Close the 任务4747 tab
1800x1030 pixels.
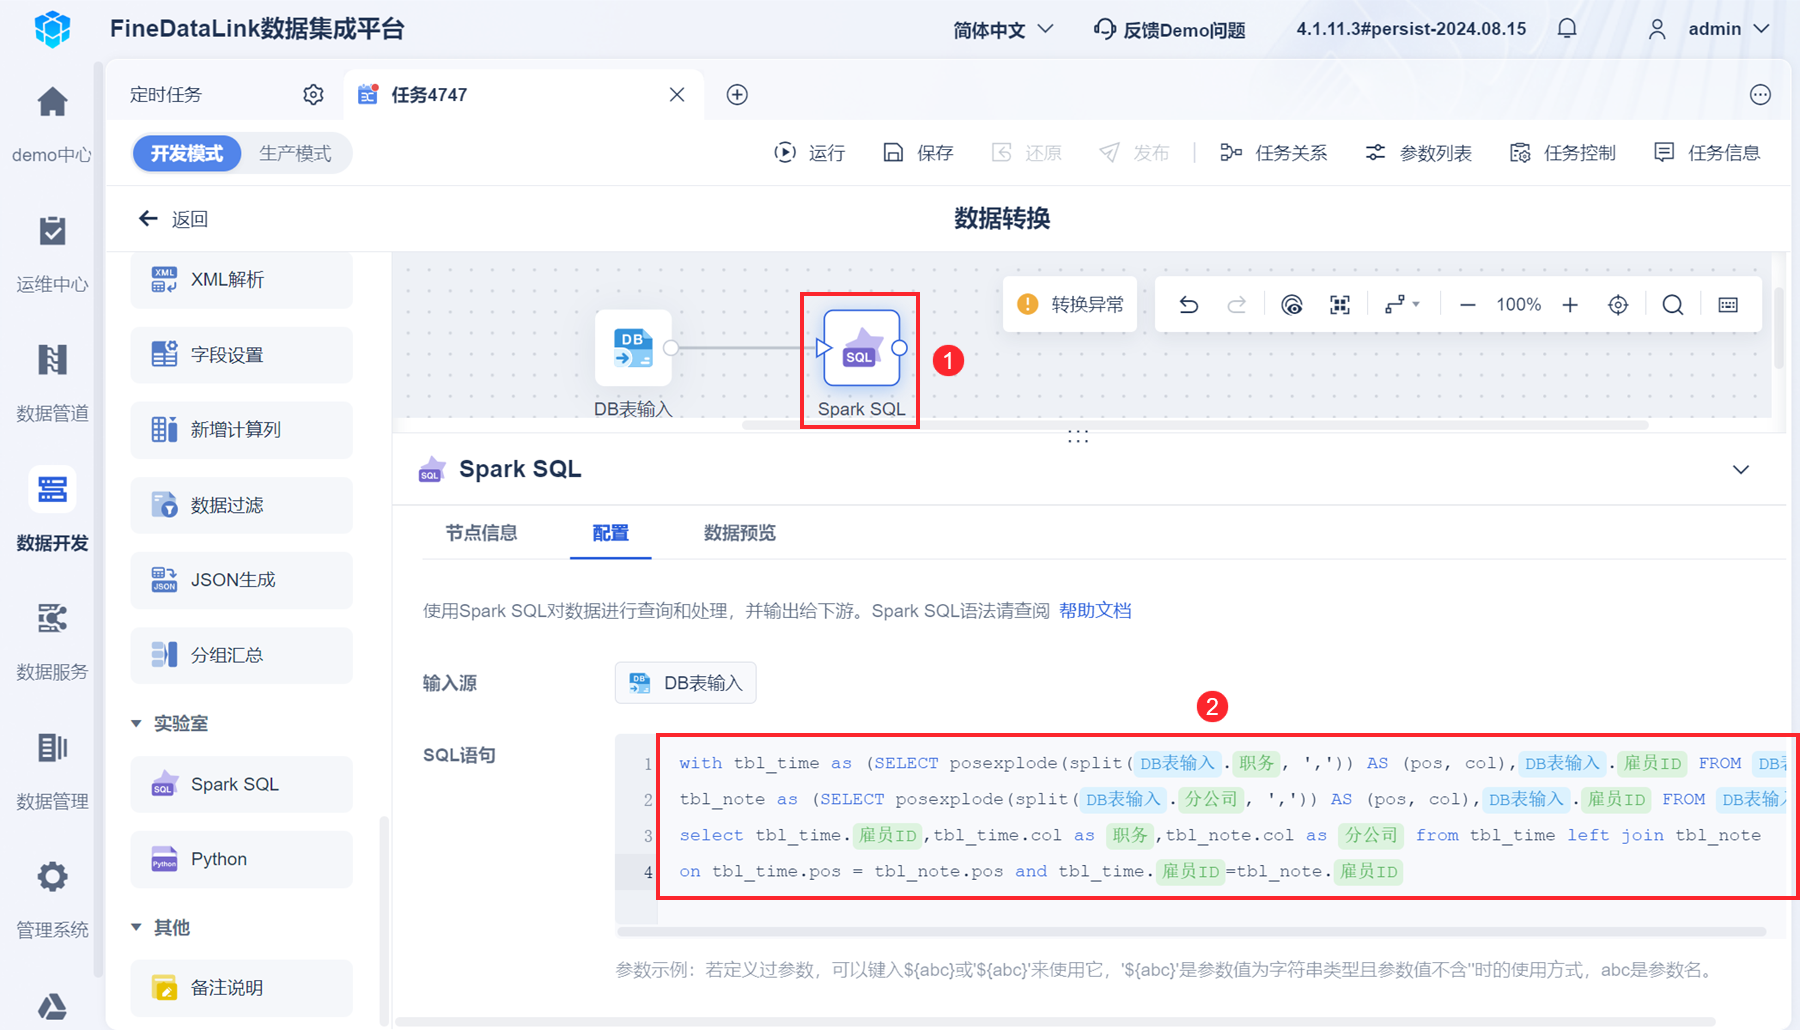(677, 95)
